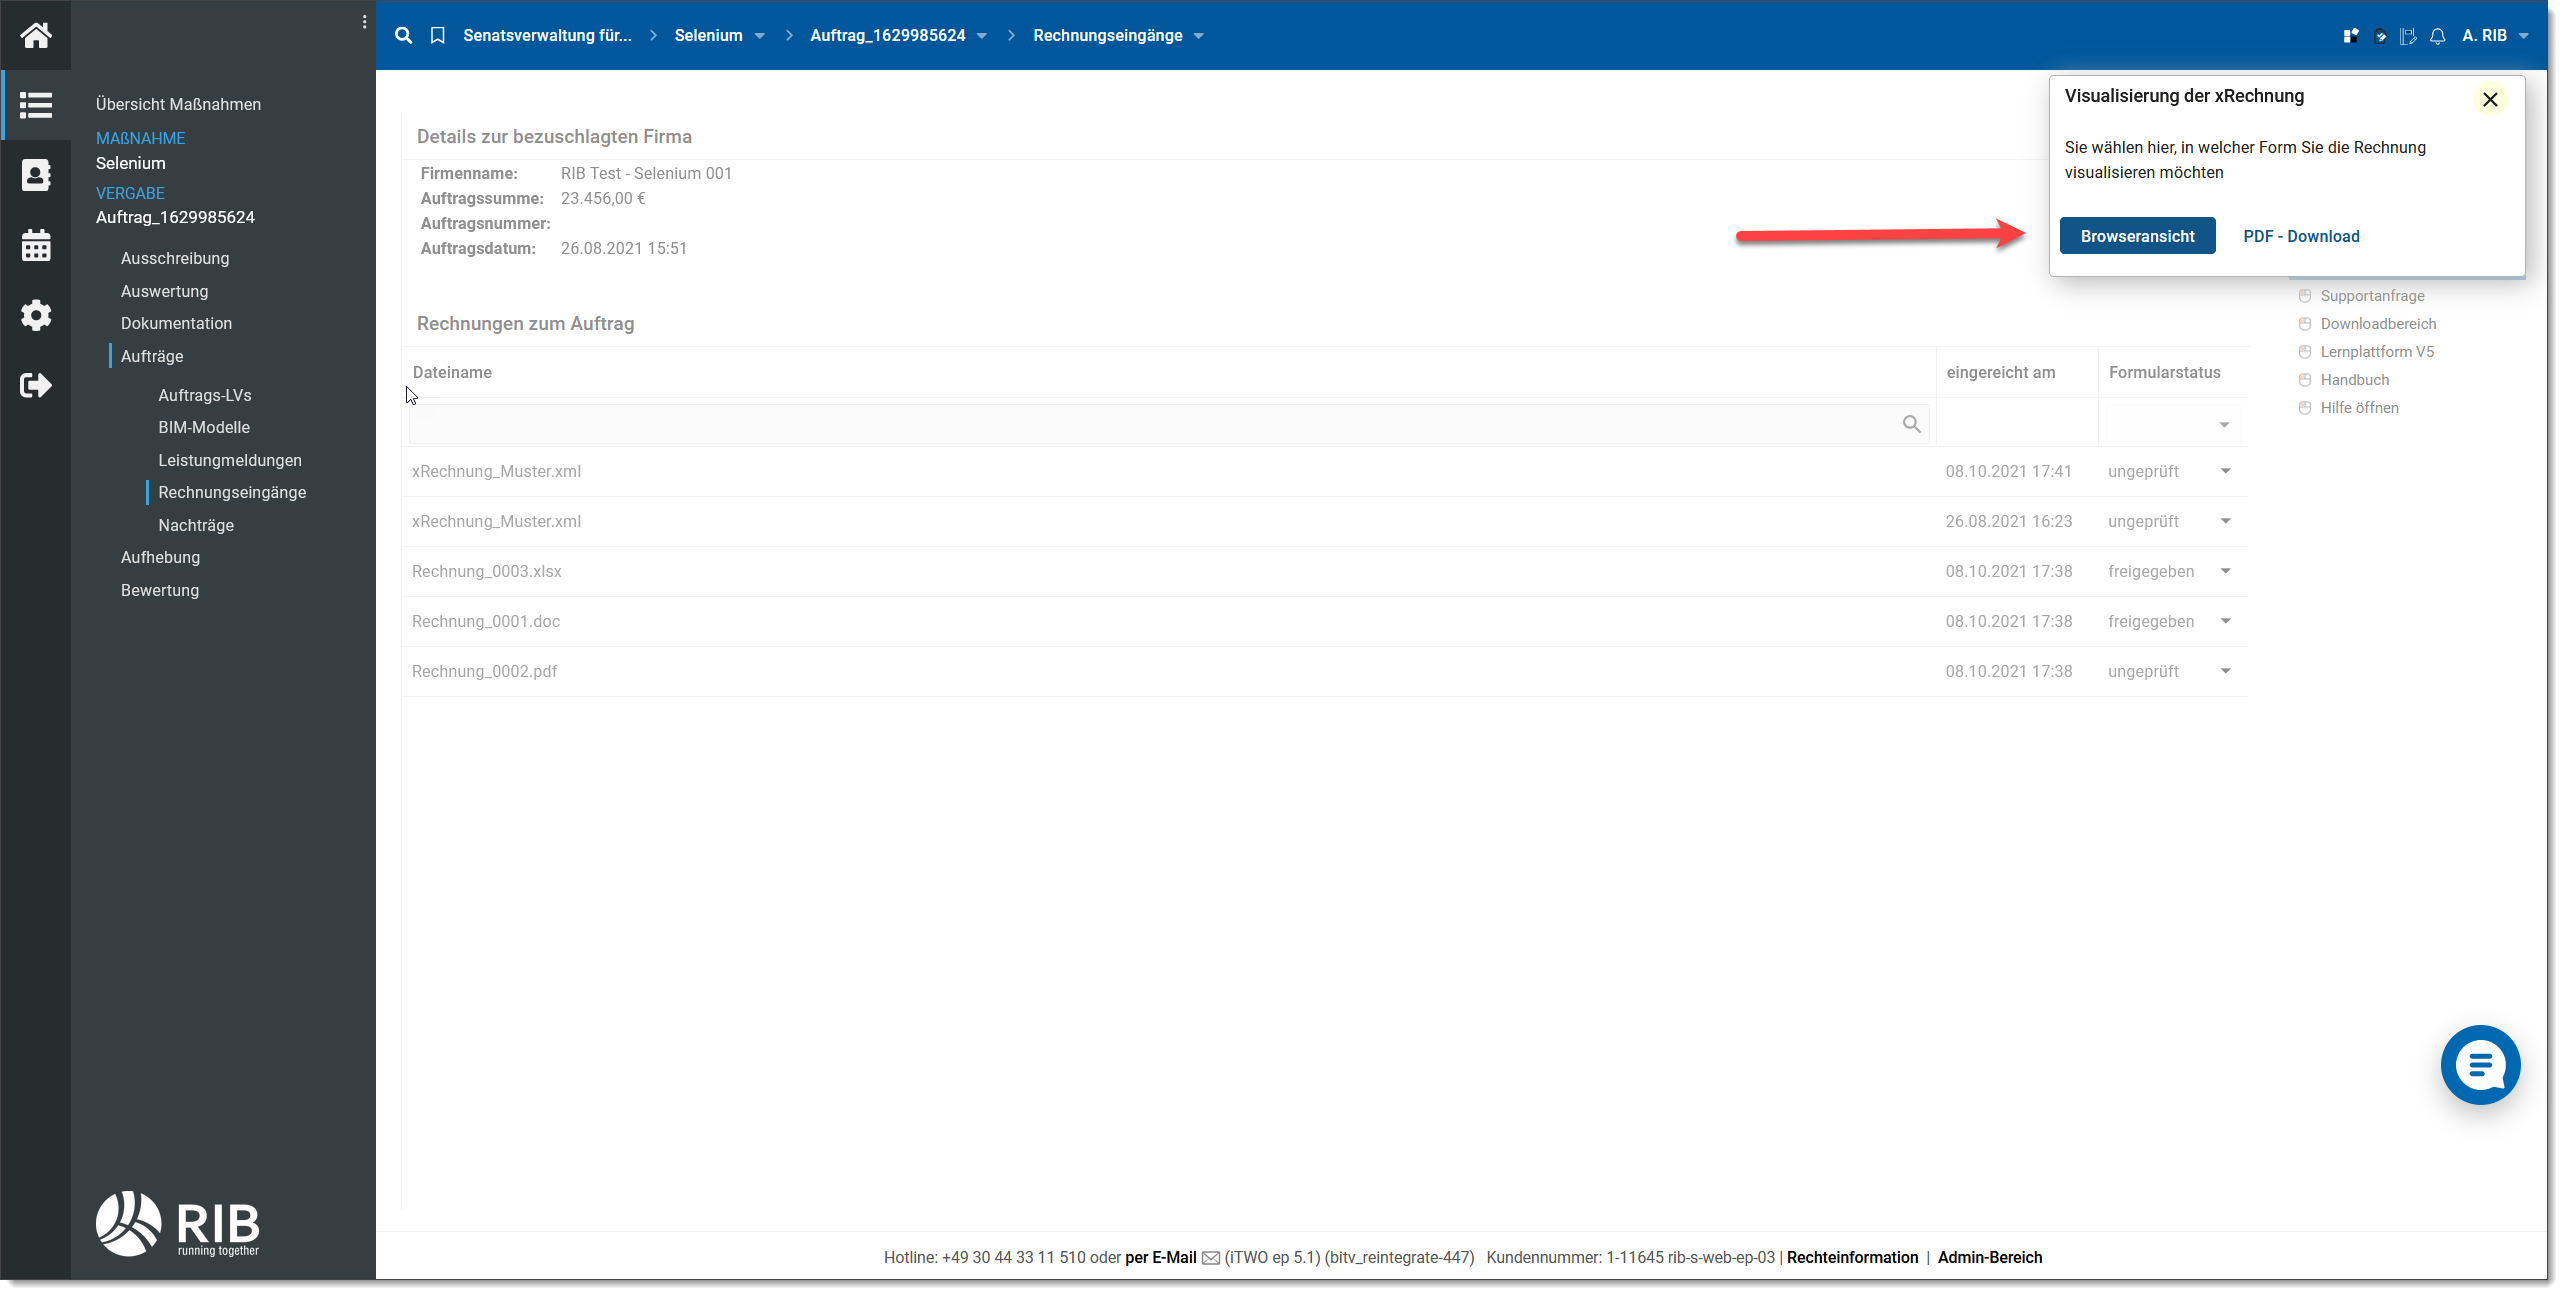Open the chat support bubble
The image size is (2563, 1295).
pos(2480,1065)
